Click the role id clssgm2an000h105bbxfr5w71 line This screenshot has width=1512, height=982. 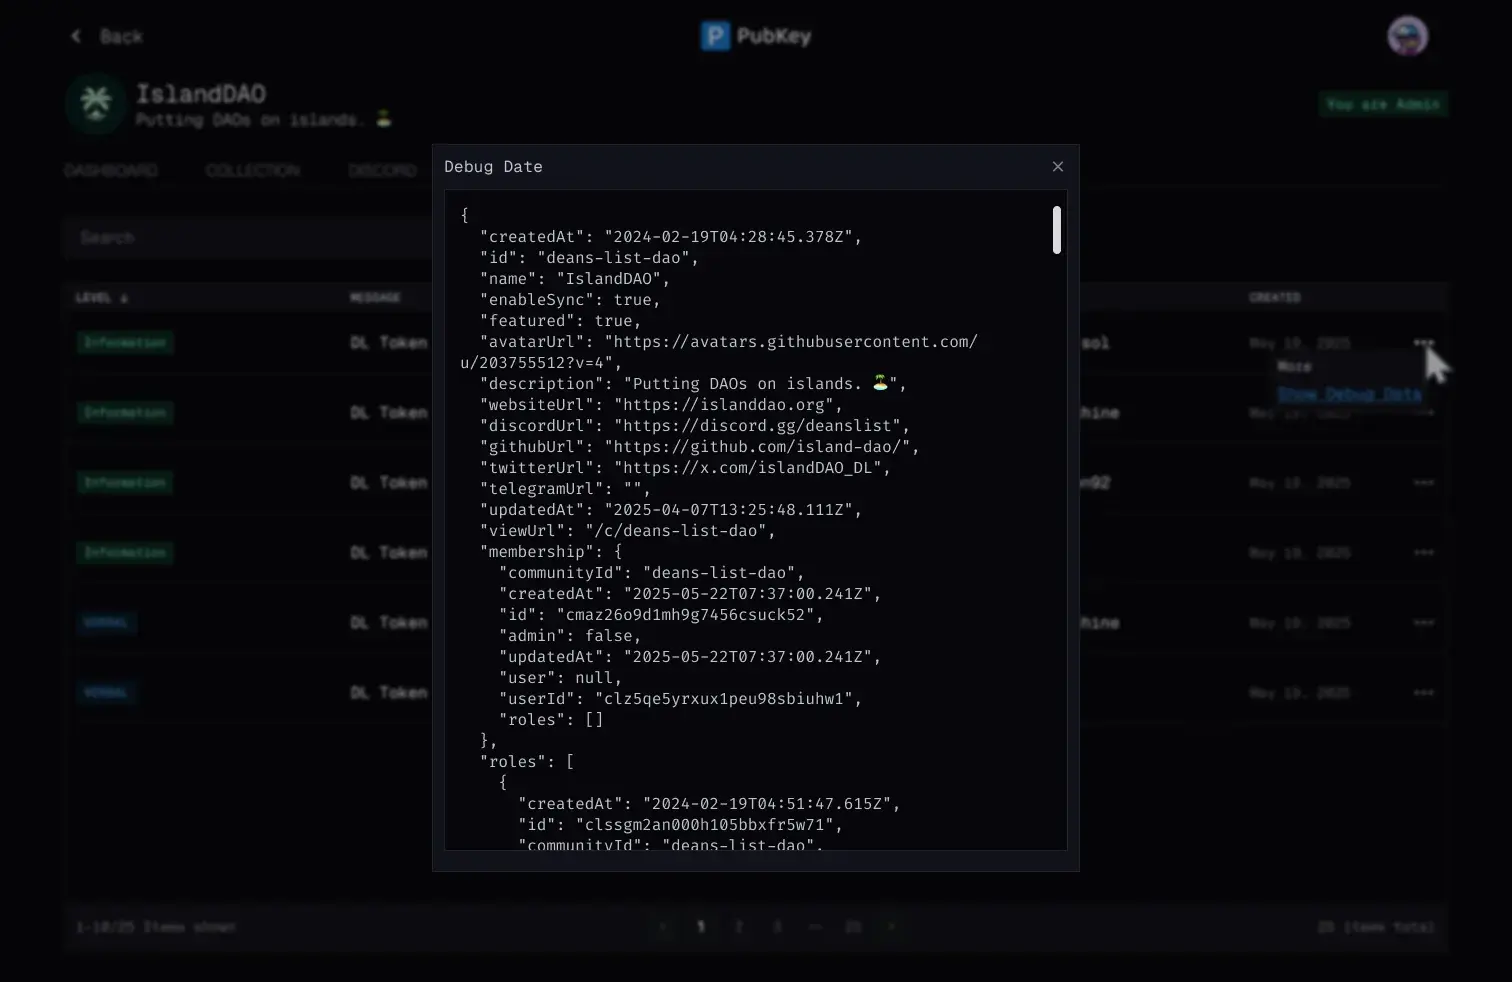pyautogui.click(x=680, y=825)
